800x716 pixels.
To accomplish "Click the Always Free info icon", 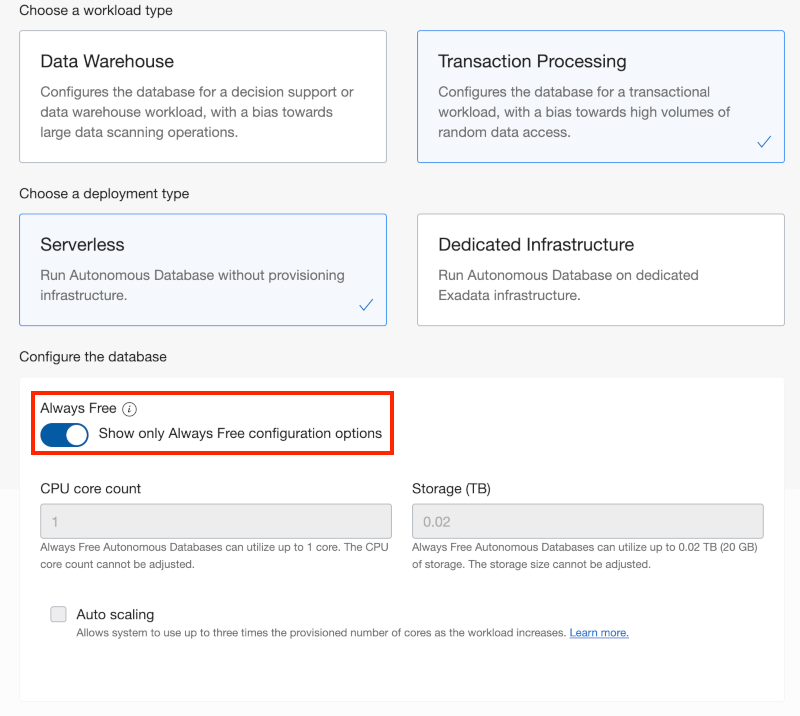I will coord(130,409).
